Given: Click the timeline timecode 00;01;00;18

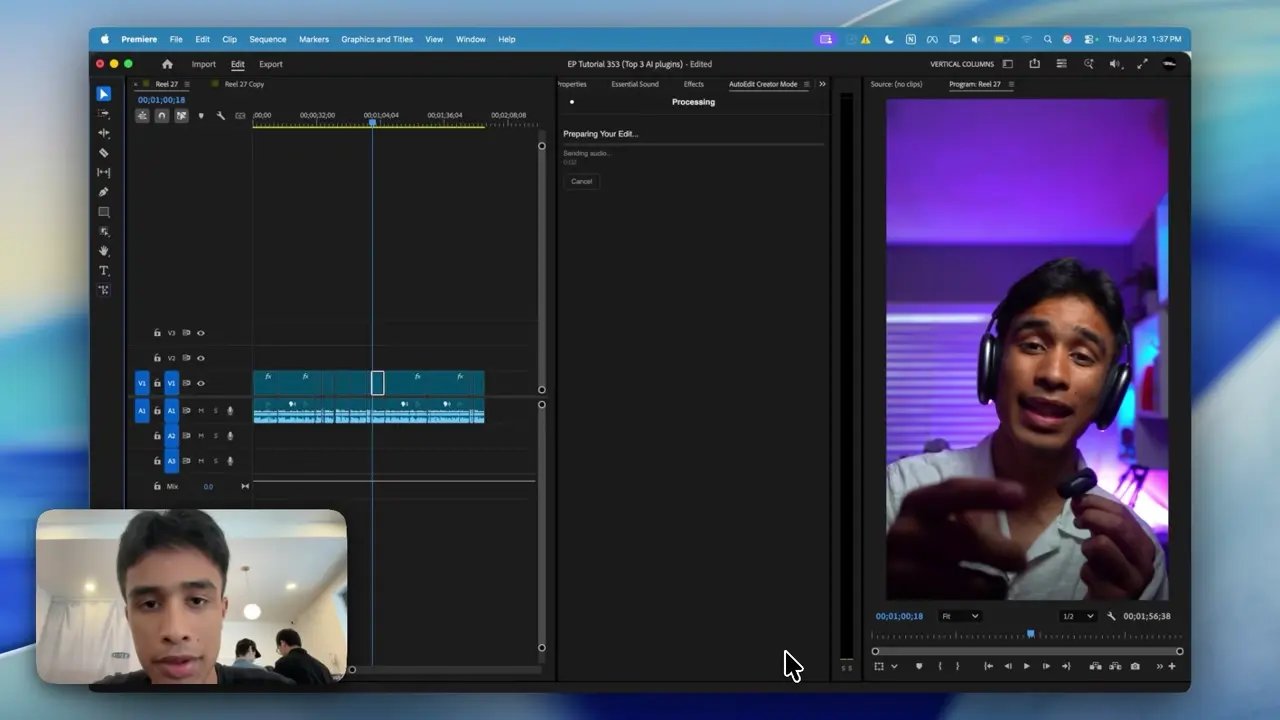Looking at the screenshot, I should (161, 100).
